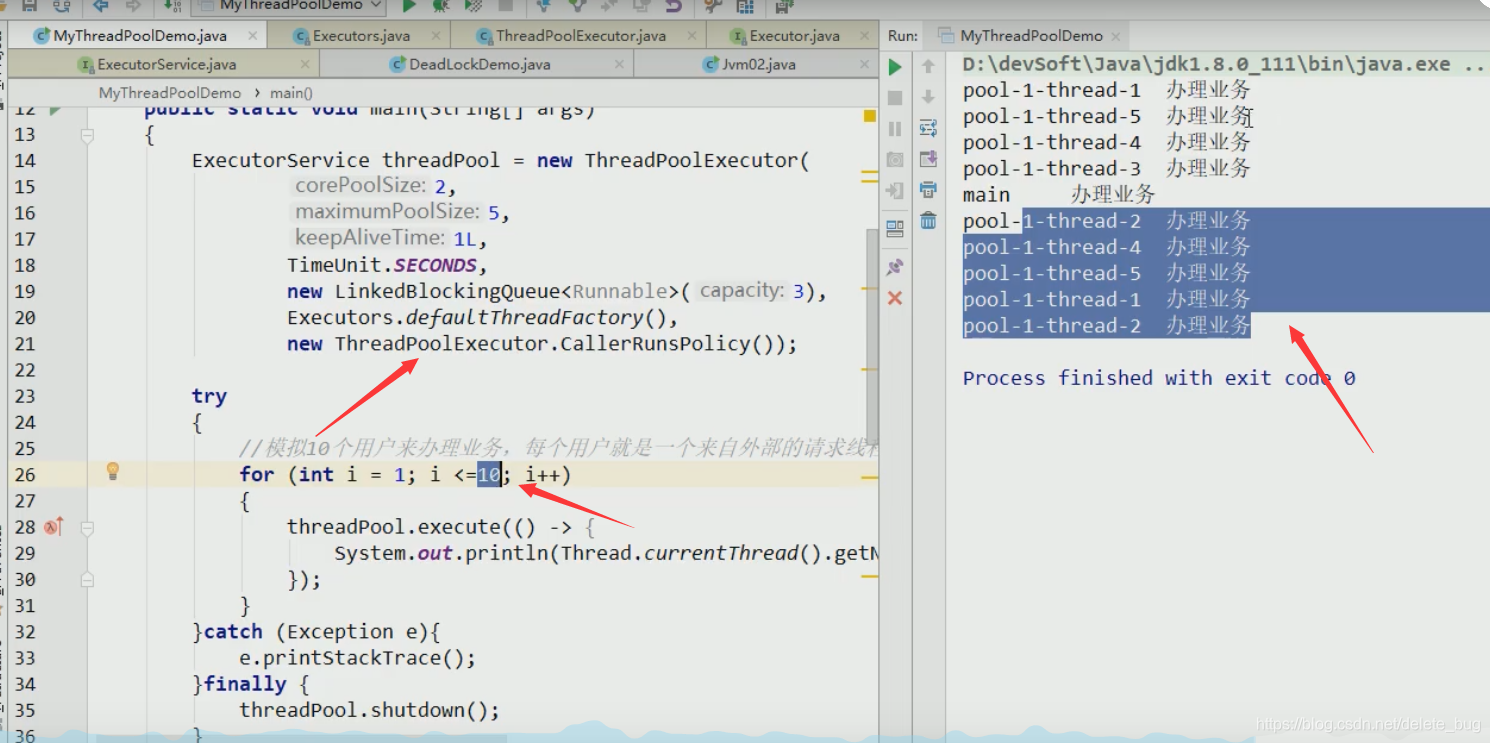Select the MyThreadPoolDemo tab in Run panel
The image size is (1490, 743).
(x=1031, y=36)
